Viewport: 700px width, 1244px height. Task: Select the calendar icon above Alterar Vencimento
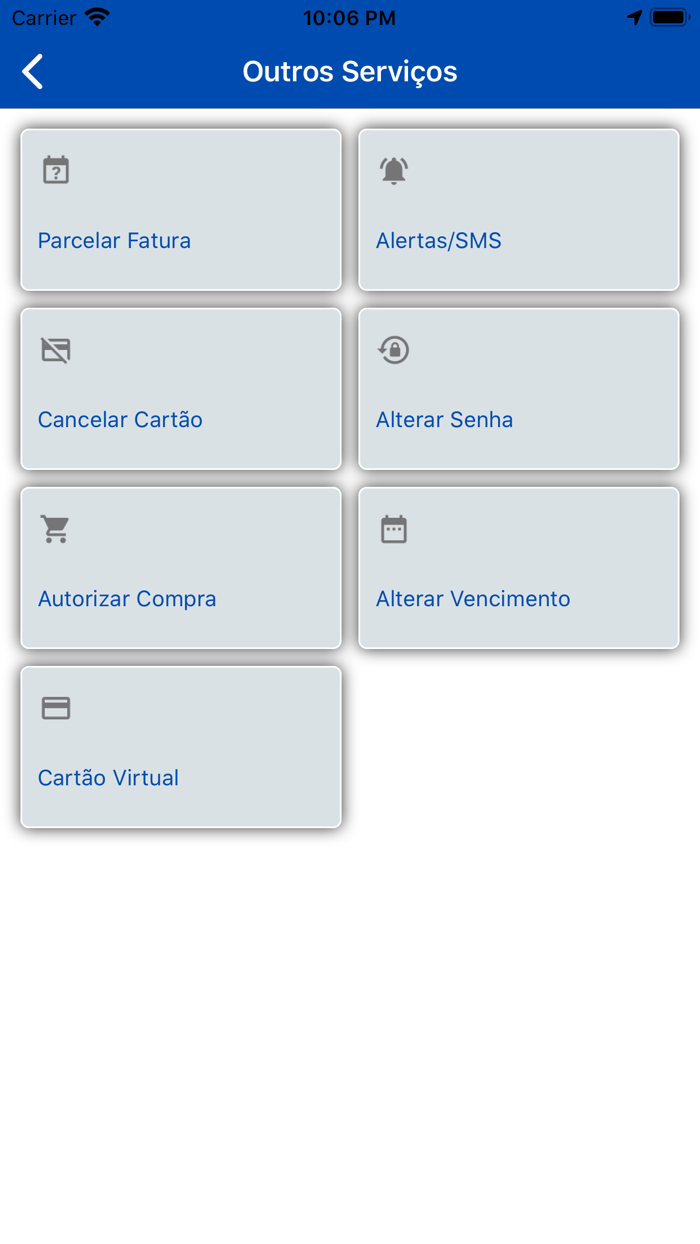393,528
